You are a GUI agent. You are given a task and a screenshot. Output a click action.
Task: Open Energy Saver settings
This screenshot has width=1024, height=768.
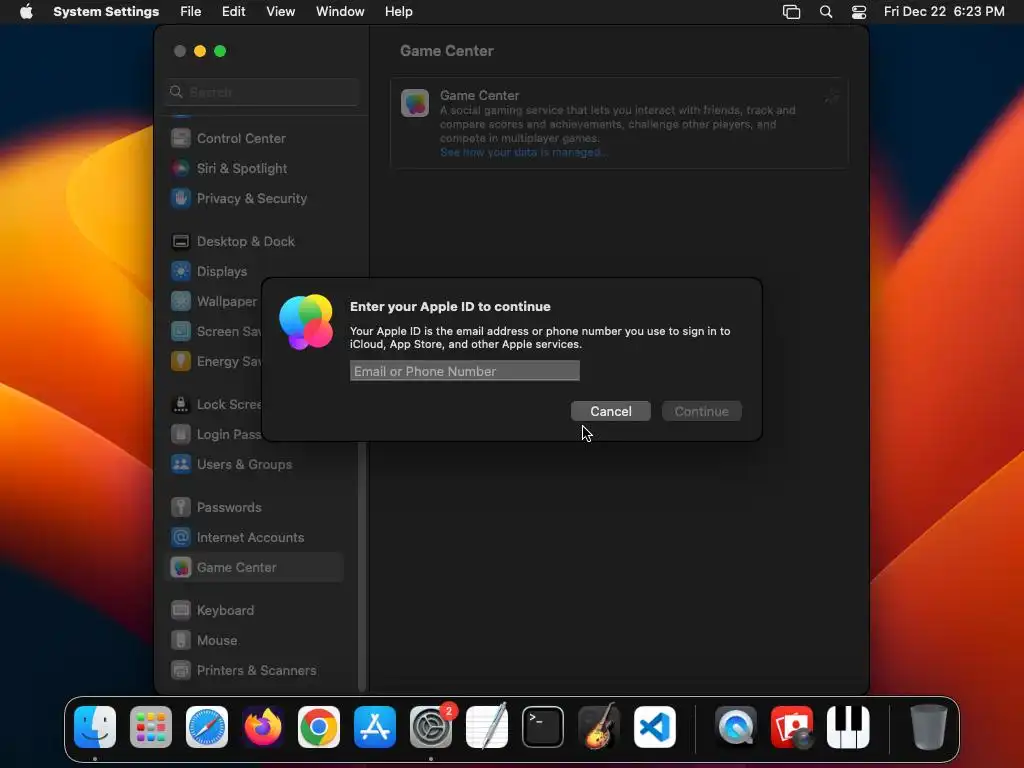pyautogui.click(x=215, y=362)
